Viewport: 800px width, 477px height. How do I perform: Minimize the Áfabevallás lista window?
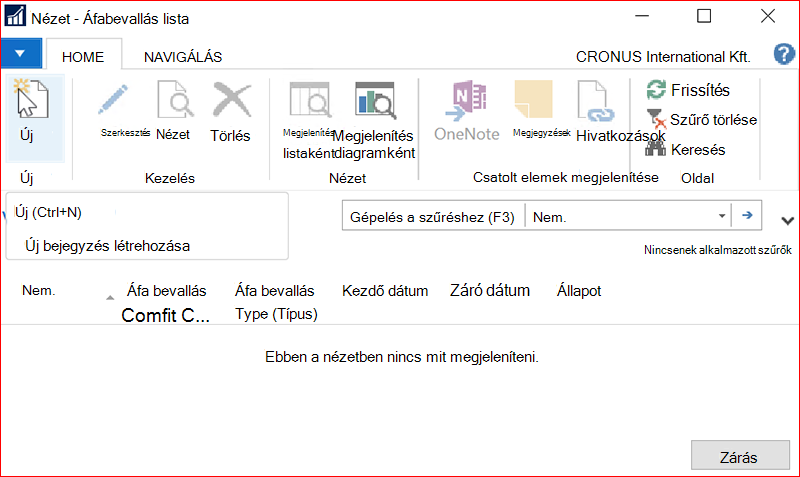642,16
